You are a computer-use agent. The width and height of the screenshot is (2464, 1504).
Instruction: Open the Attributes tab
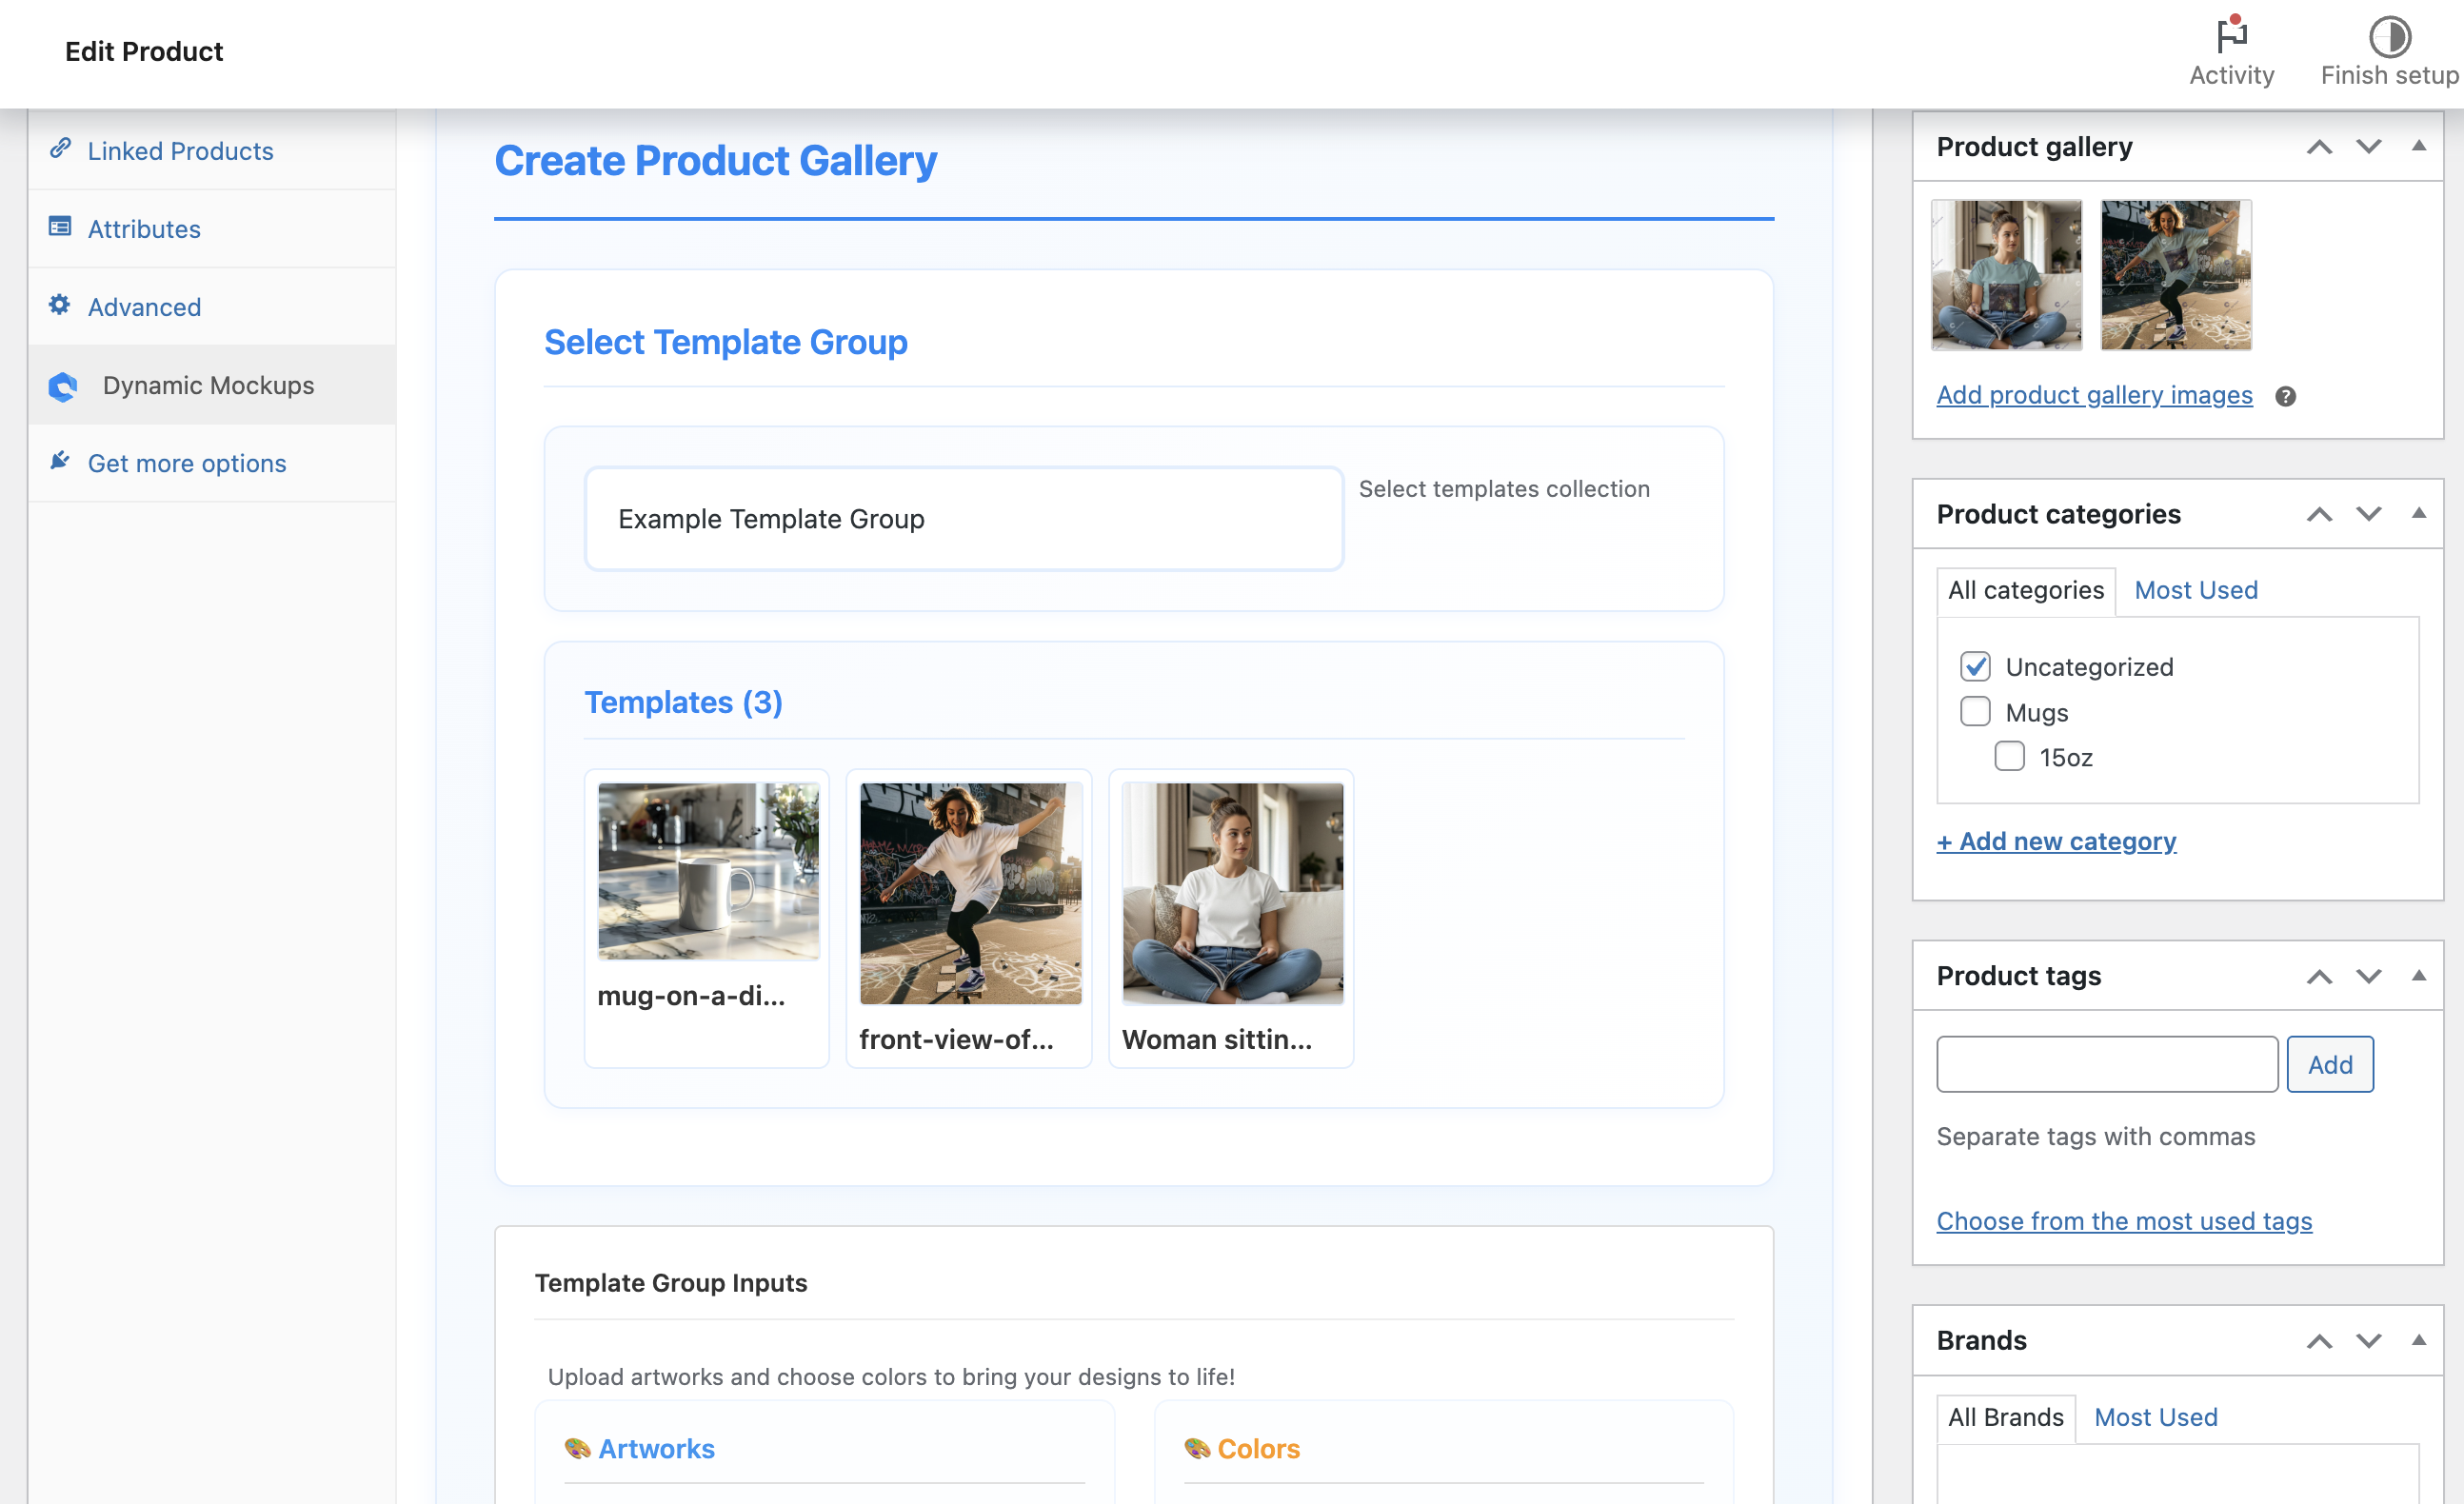point(212,228)
